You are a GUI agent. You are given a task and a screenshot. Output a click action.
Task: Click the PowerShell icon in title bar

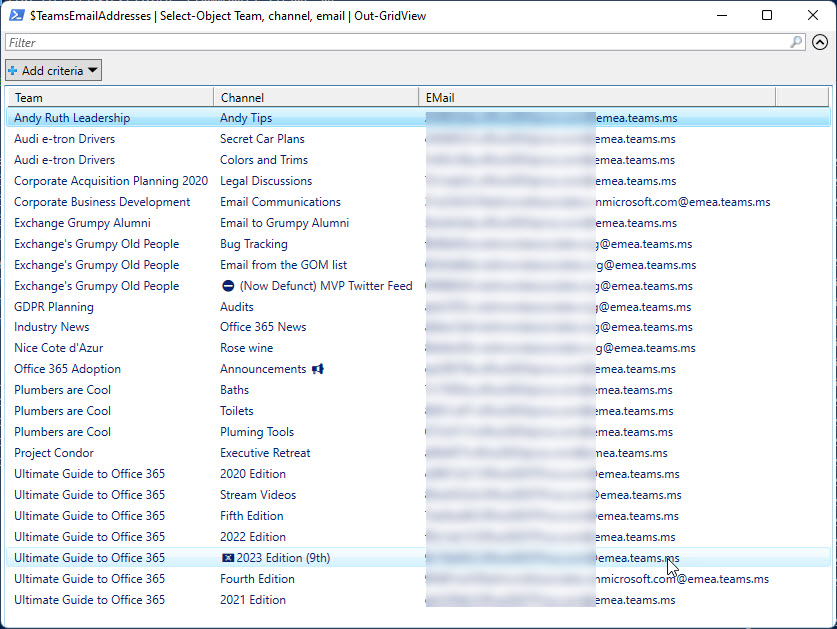point(16,15)
